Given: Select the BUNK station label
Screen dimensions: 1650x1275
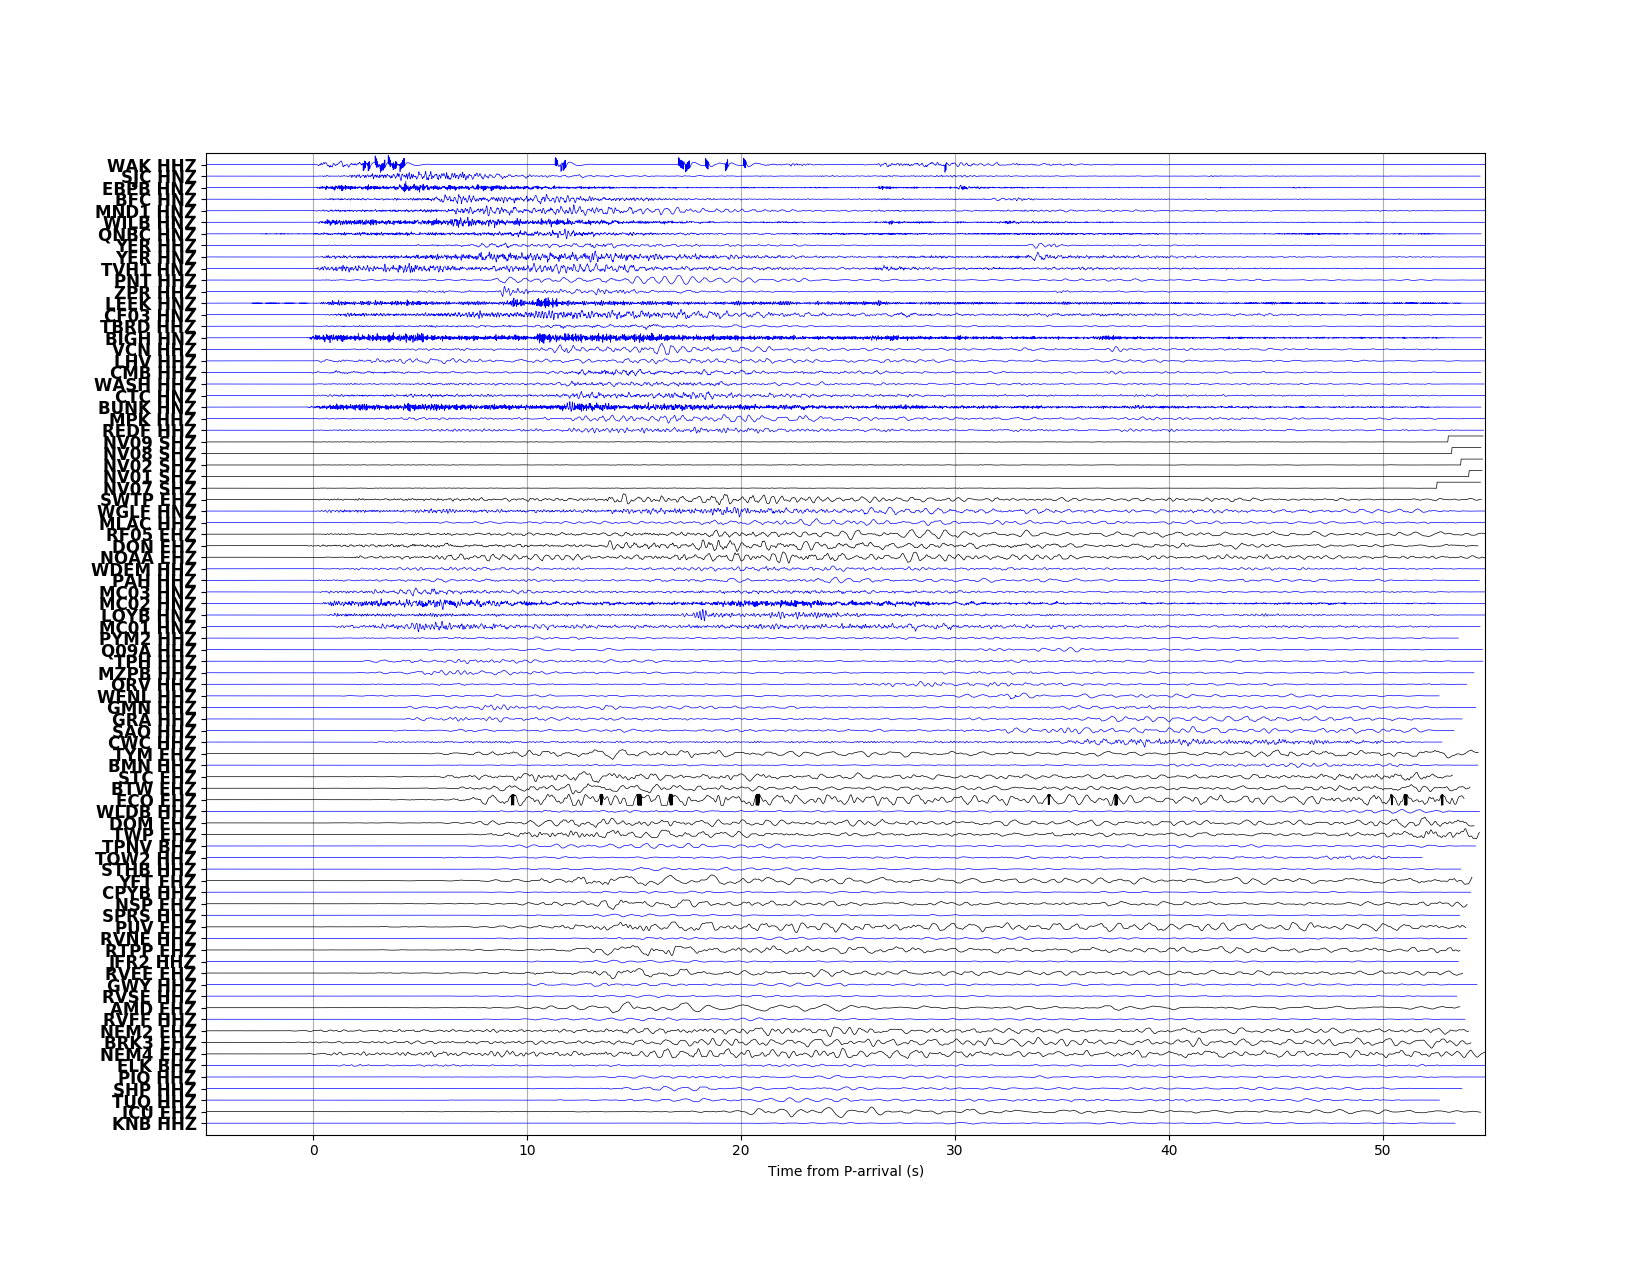Looking at the screenshot, I should coord(148,408).
